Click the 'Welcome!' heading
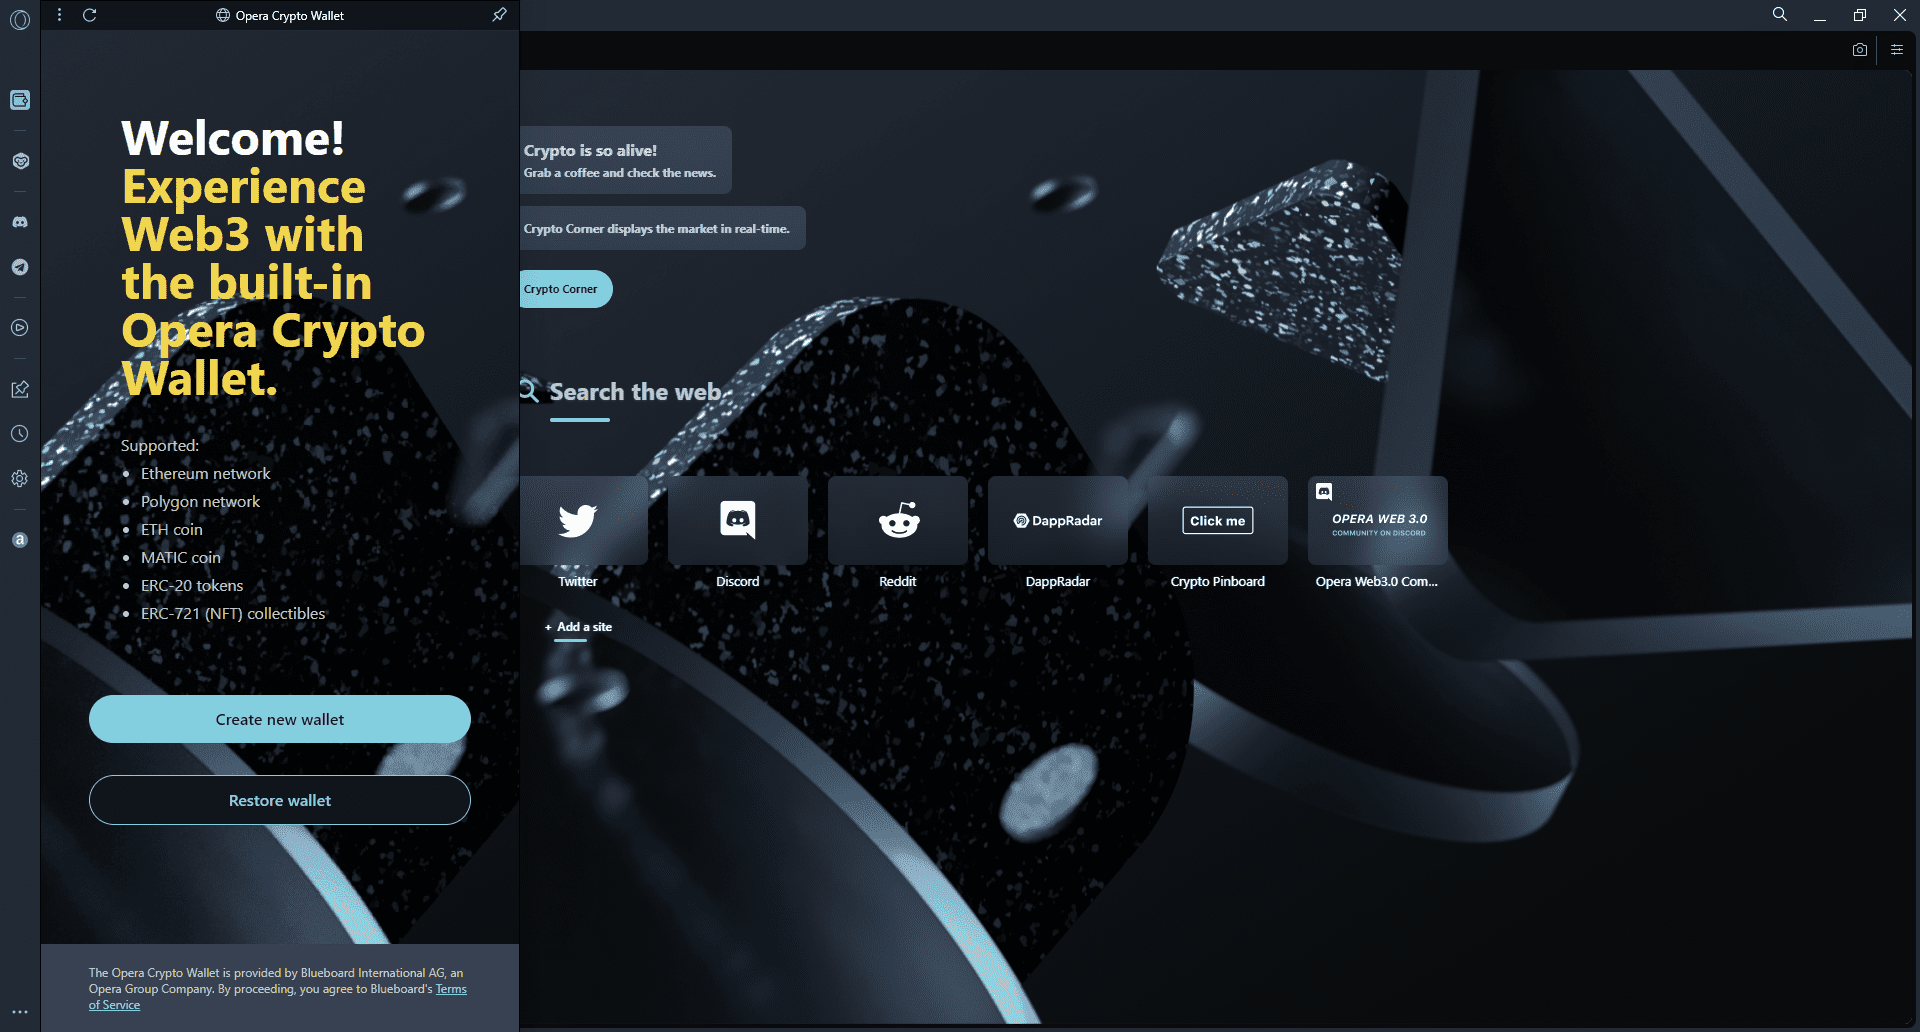The height and width of the screenshot is (1032, 1920). 233,138
